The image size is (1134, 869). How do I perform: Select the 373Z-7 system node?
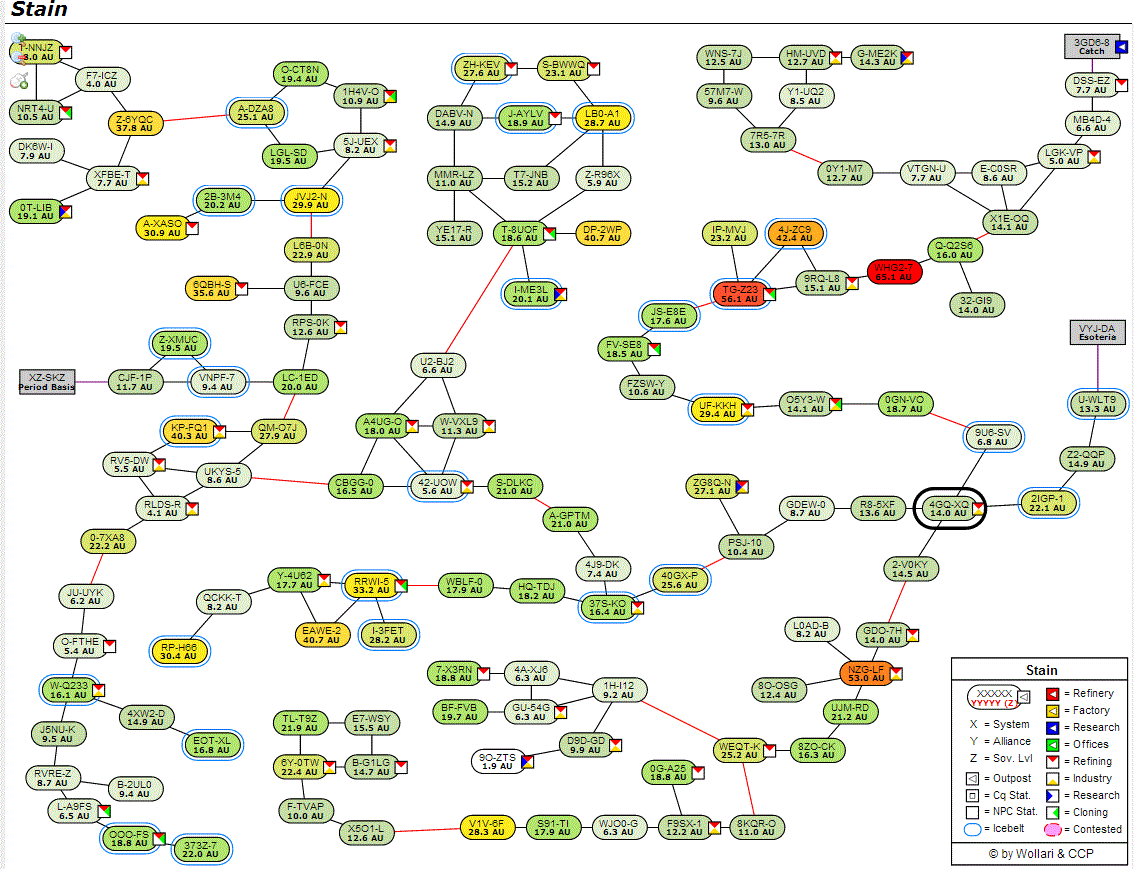click(x=201, y=849)
